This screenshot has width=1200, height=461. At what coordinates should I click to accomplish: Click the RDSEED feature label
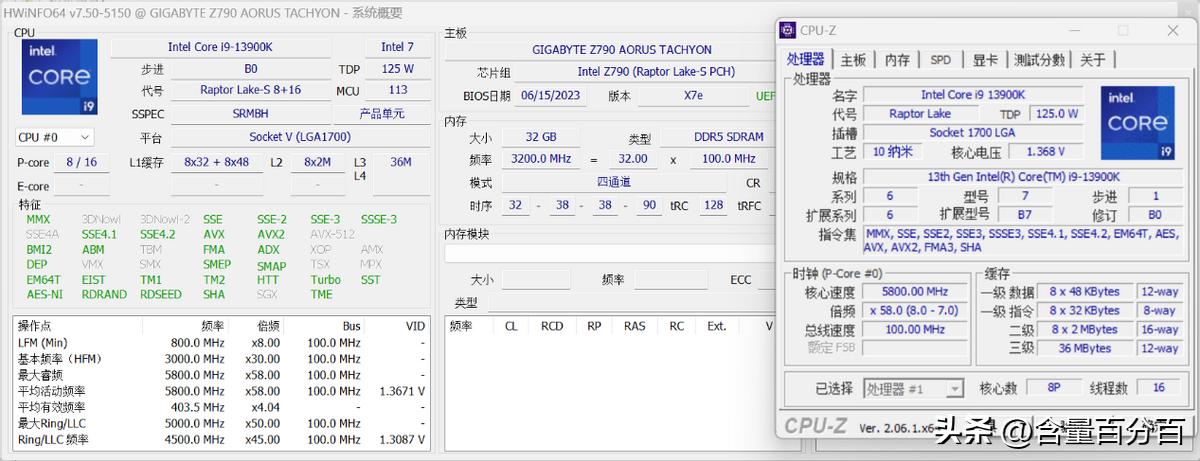point(161,295)
